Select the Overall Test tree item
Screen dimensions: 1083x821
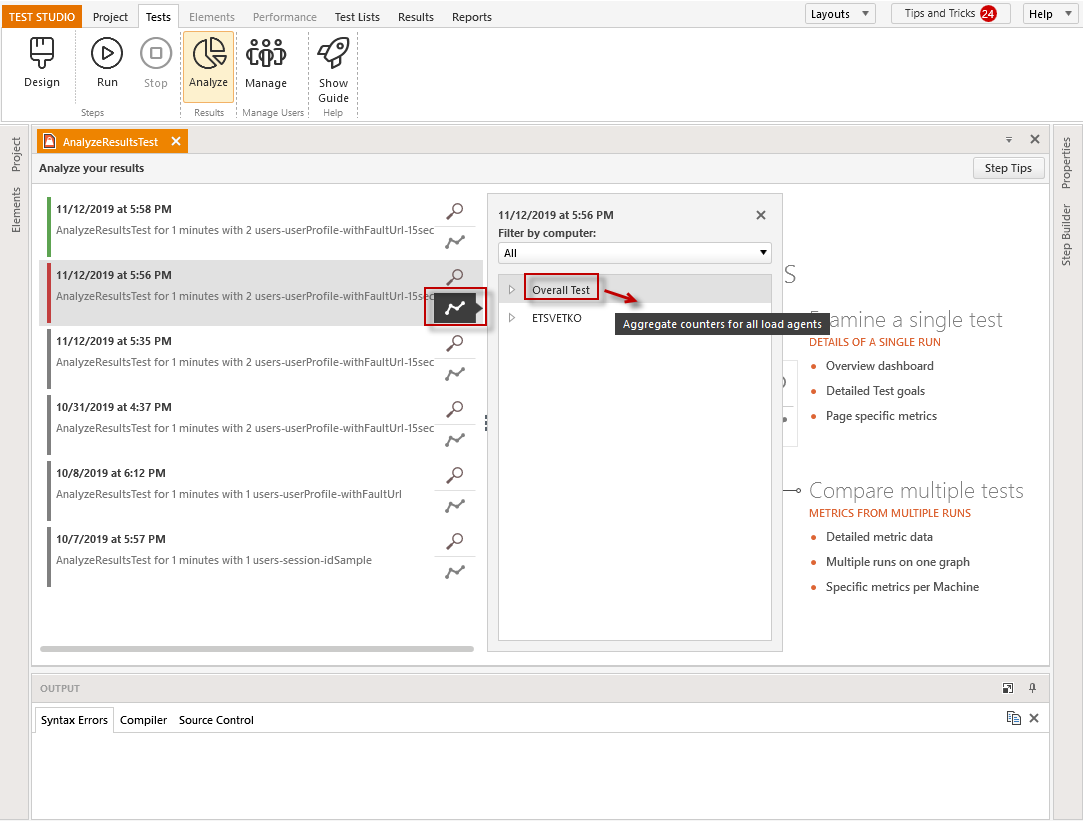point(561,290)
